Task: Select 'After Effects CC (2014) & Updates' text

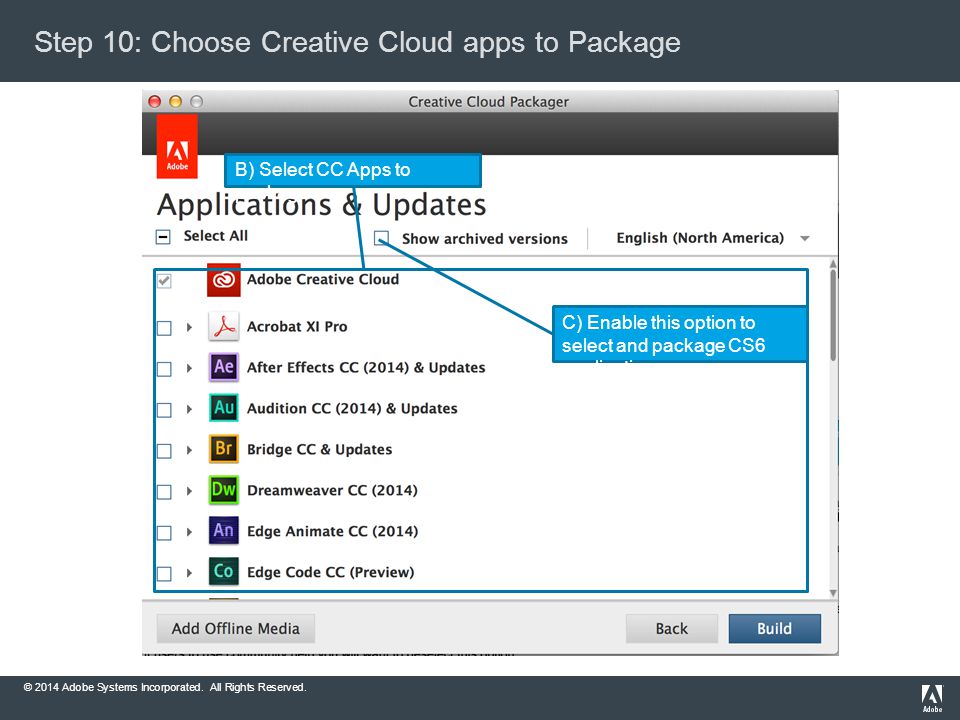Action: 366,367
